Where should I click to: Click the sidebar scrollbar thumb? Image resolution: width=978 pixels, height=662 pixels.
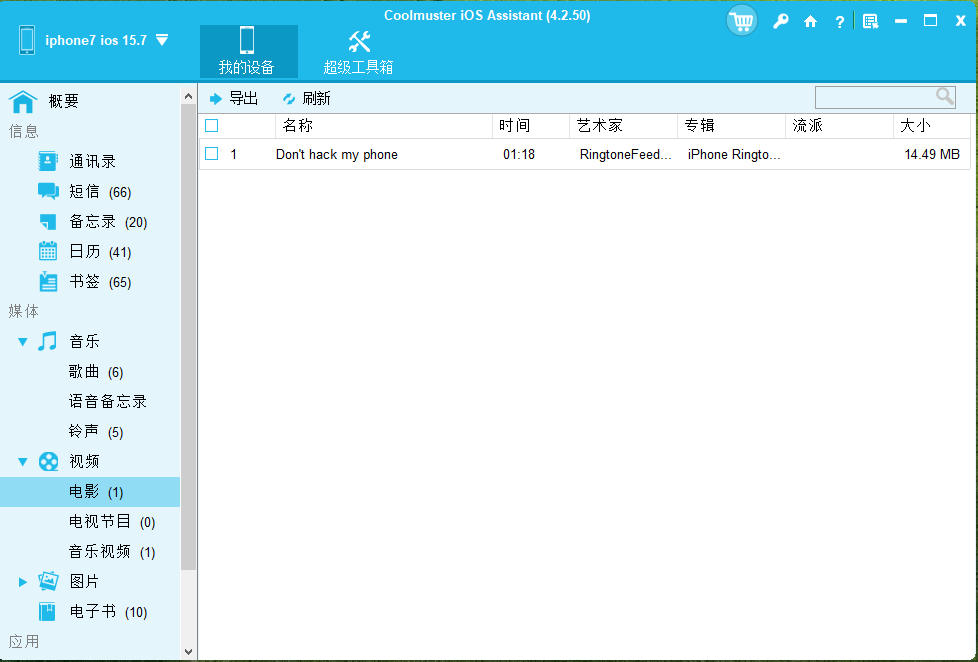tap(188, 337)
